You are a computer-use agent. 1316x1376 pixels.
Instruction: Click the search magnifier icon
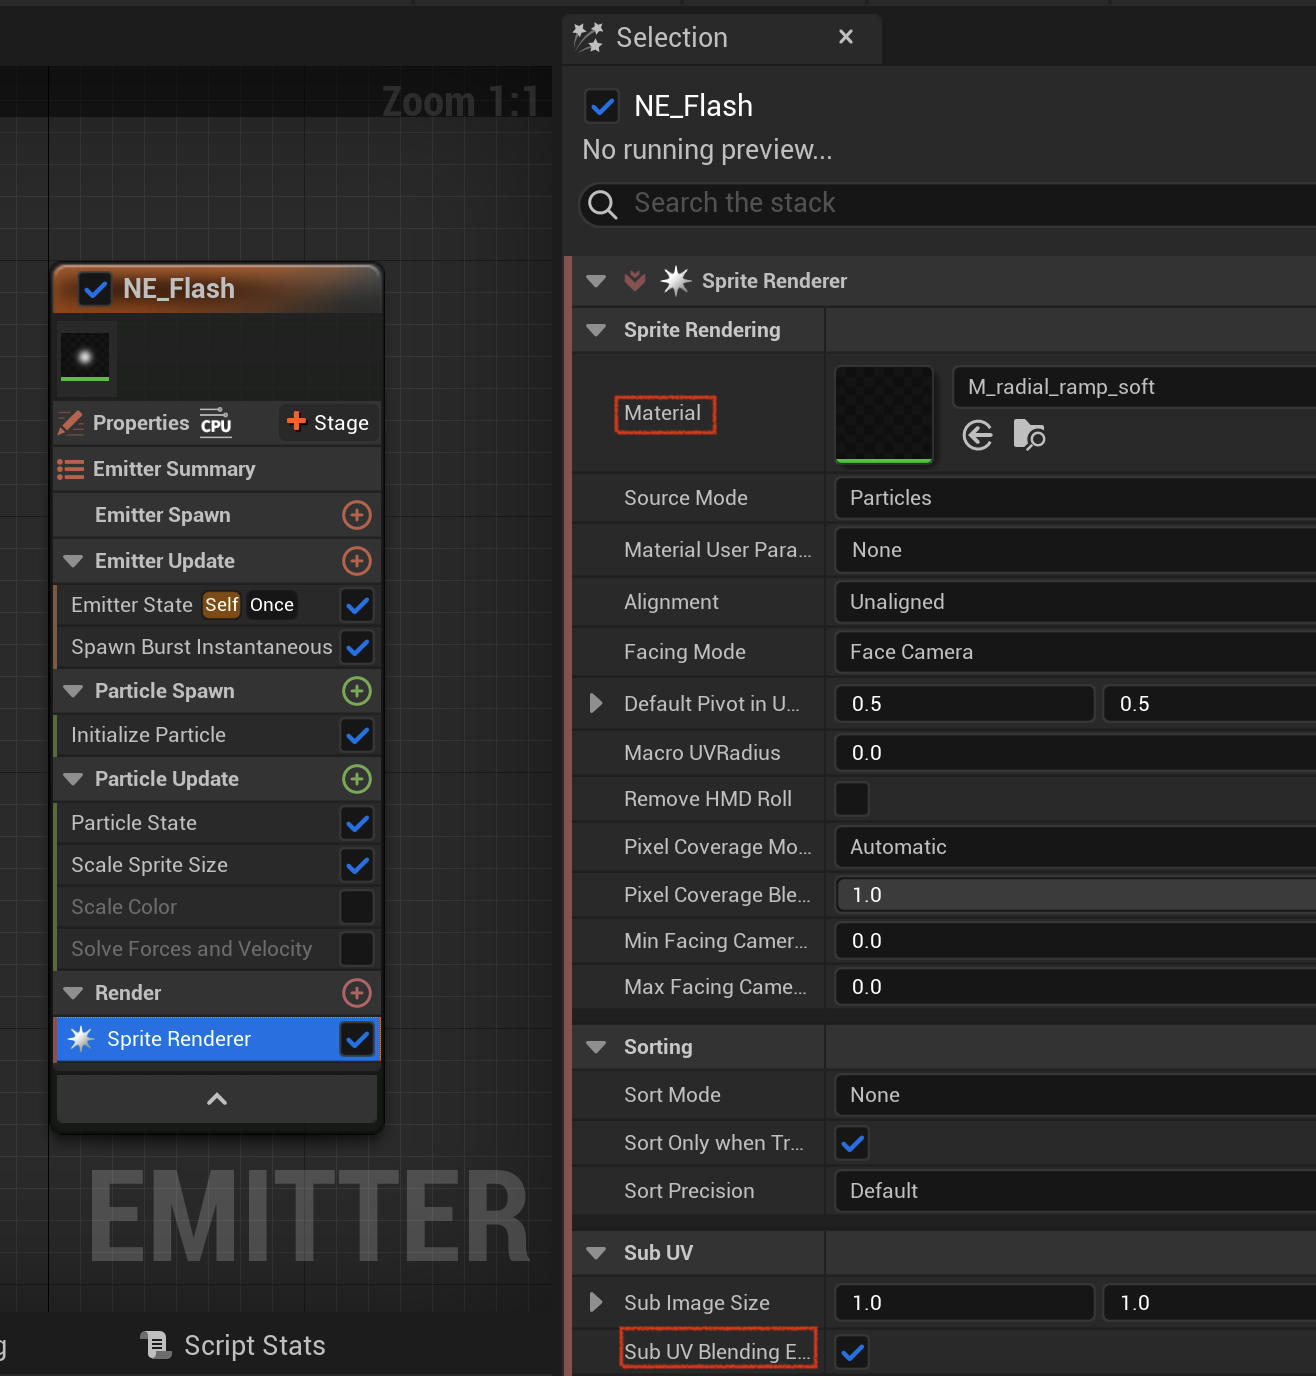coord(602,204)
